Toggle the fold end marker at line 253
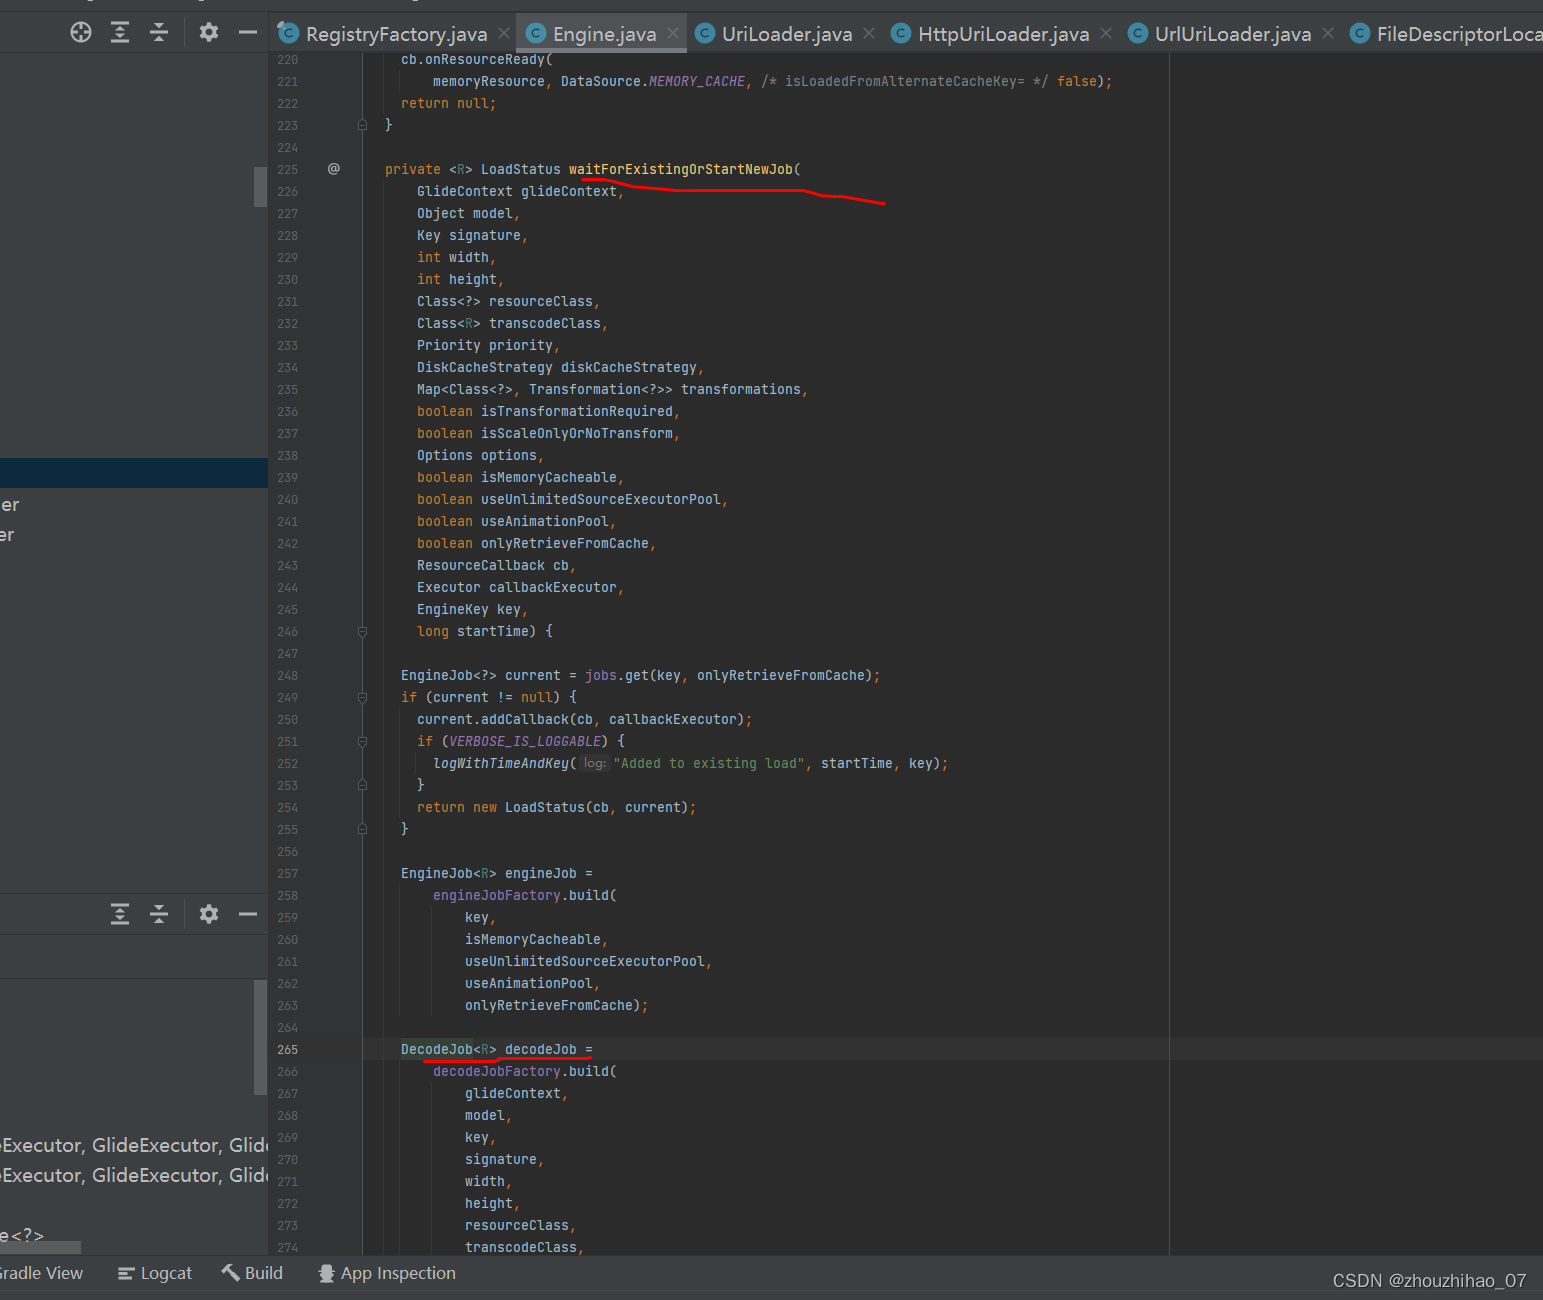 362,785
